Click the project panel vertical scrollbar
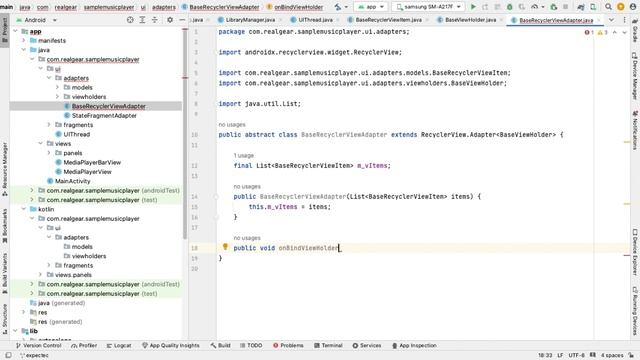Viewport: 640px width, 360px height. (185, 135)
